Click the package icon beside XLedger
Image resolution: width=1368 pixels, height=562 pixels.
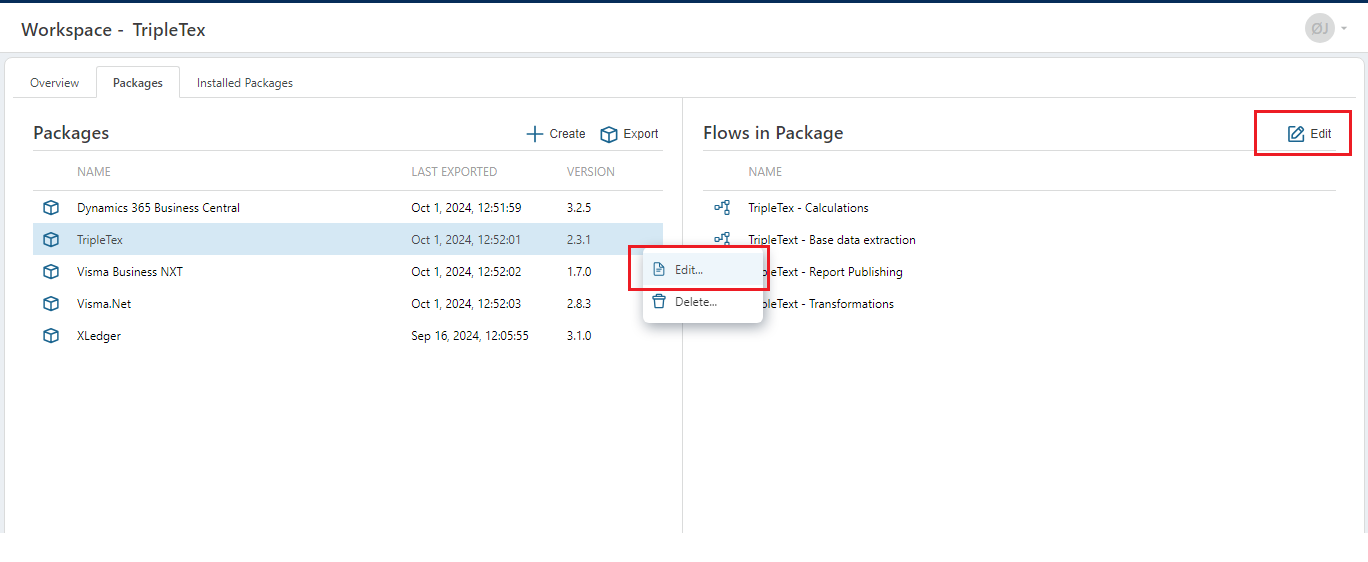tap(51, 336)
